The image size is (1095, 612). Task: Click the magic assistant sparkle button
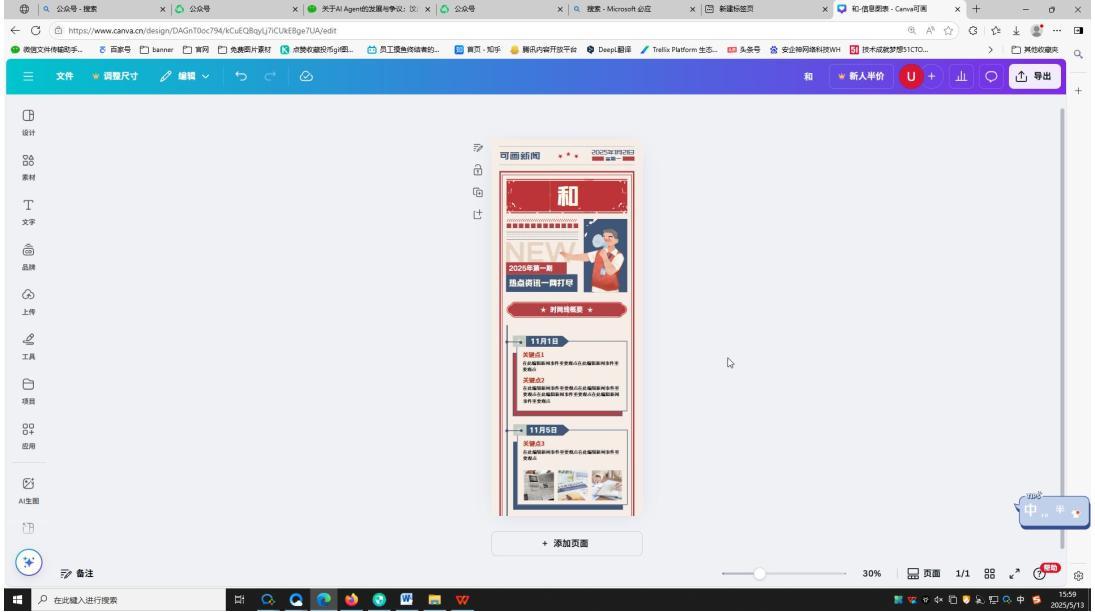[x=29, y=562]
